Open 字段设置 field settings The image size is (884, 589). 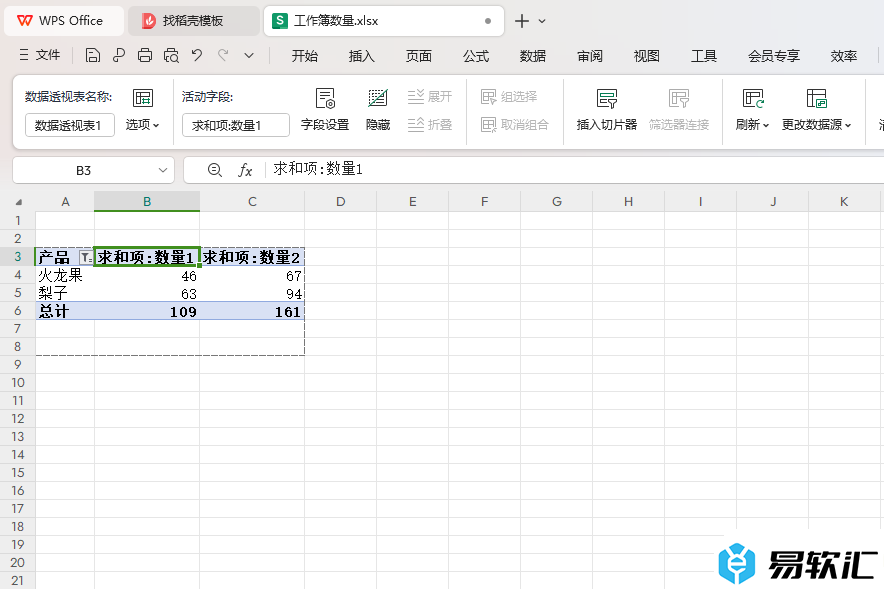[325, 109]
